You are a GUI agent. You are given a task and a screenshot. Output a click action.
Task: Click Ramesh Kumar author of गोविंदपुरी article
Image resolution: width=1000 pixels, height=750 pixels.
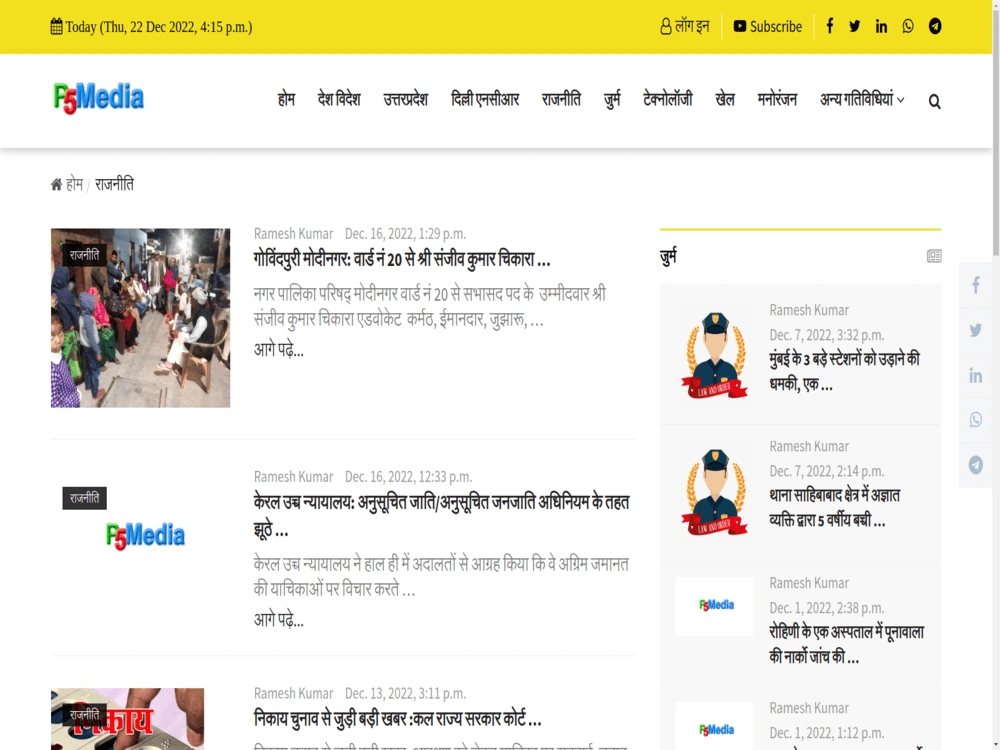pos(293,233)
